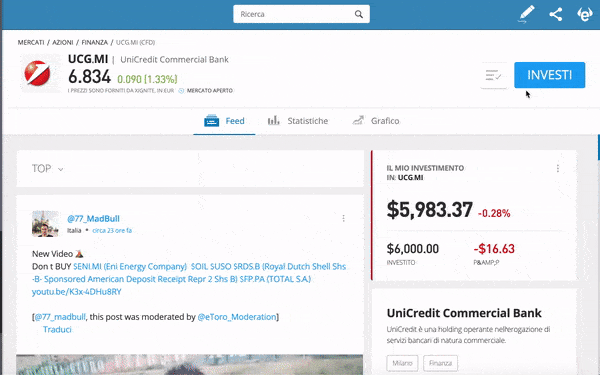Open the eToro logo icon
This screenshot has width=600, height=375.
click(585, 15)
